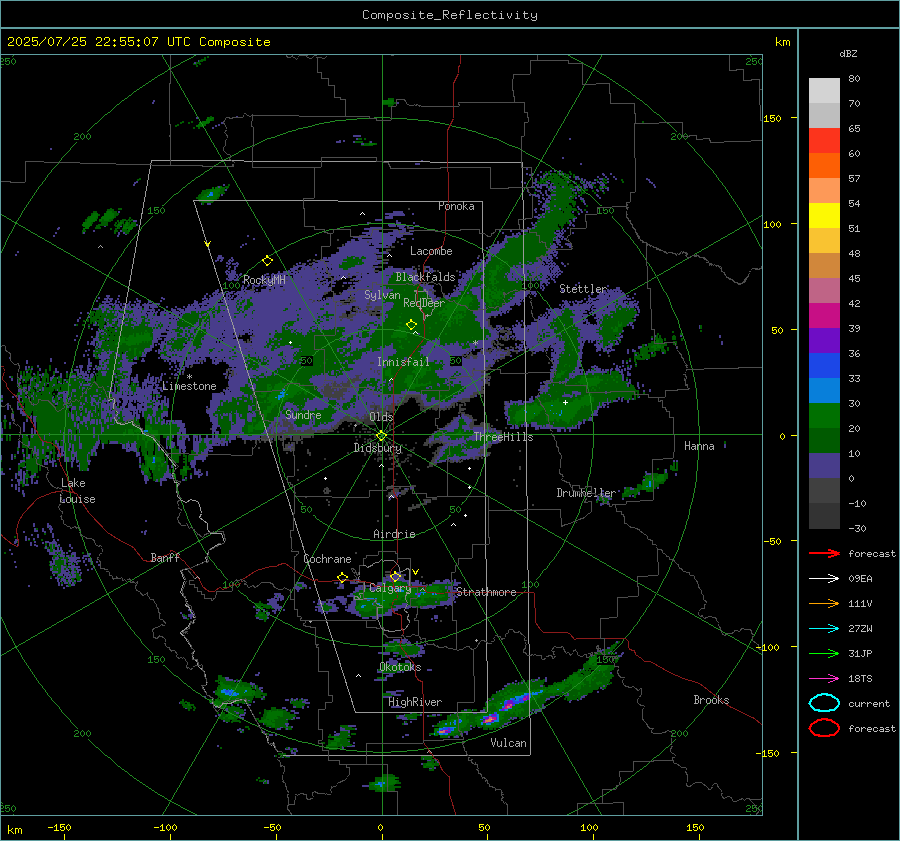This screenshot has width=900, height=841.
Task: Click the Sylvan label on map
Action: 382,295
